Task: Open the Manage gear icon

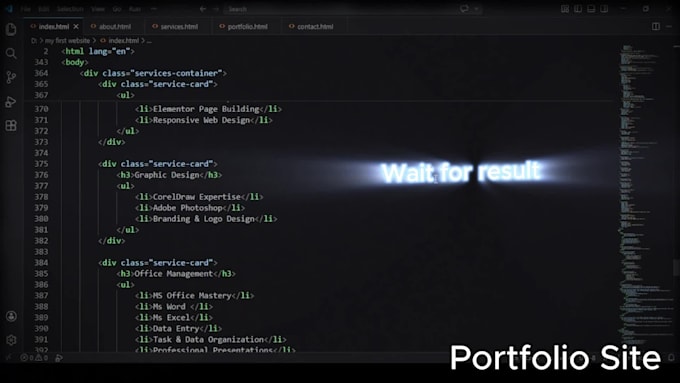Action: (11, 340)
